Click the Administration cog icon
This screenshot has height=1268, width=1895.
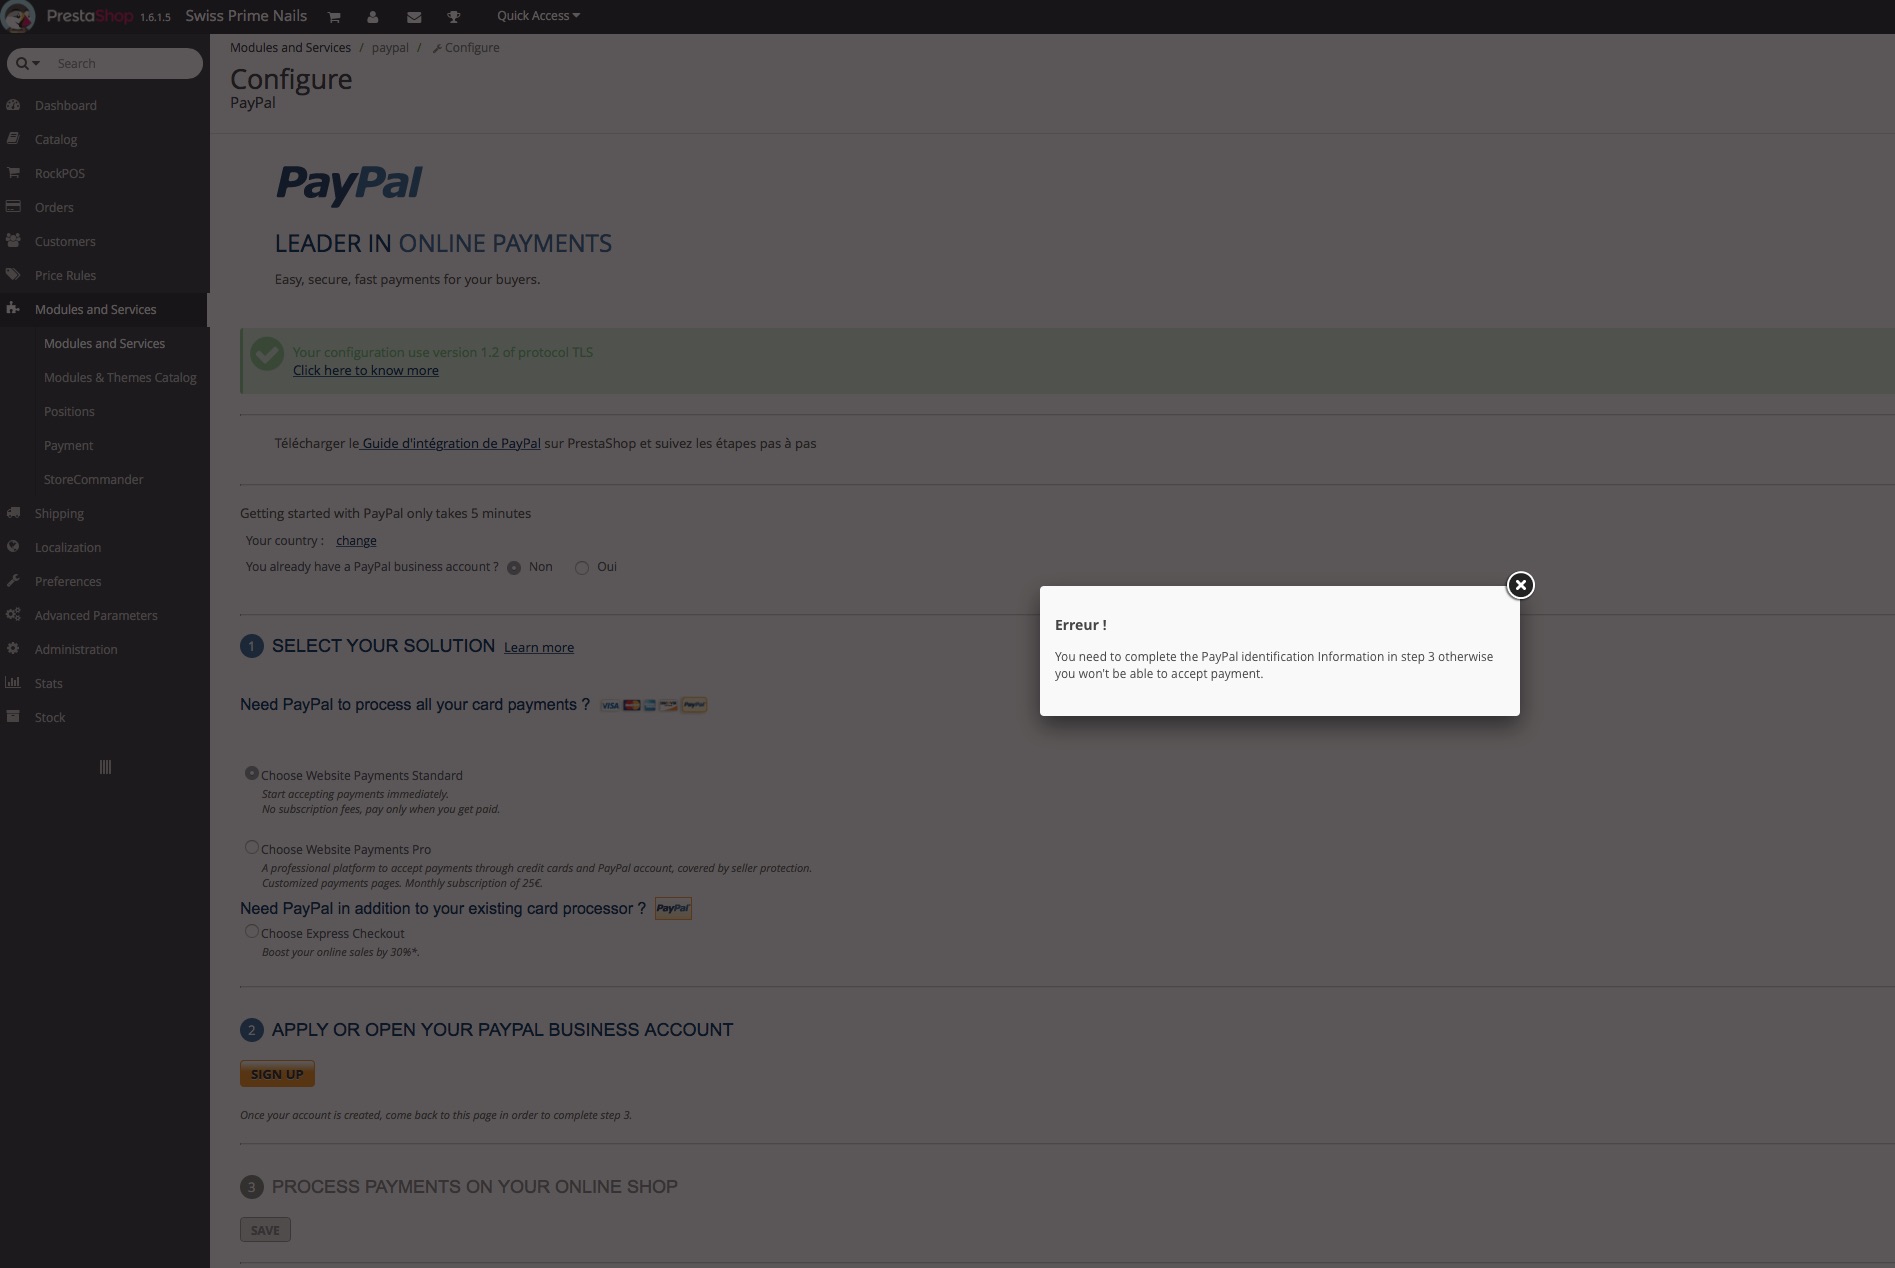[13, 649]
